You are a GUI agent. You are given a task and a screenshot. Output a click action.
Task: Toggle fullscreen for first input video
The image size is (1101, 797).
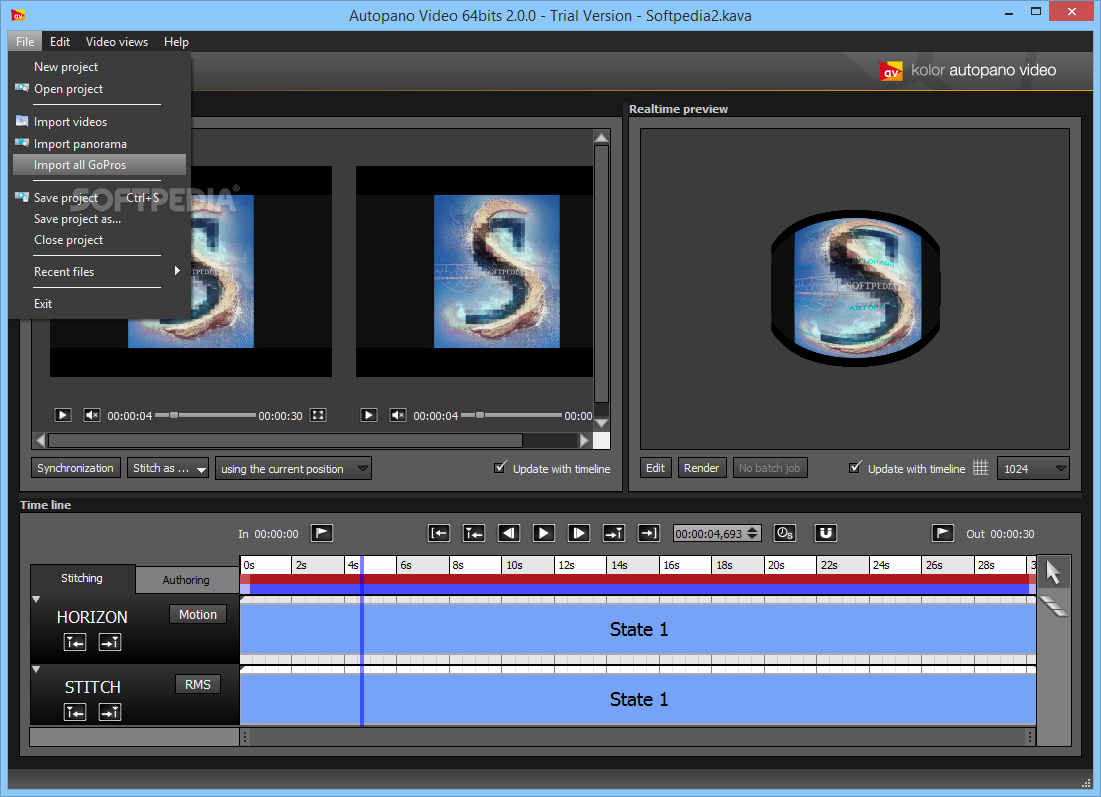318,415
